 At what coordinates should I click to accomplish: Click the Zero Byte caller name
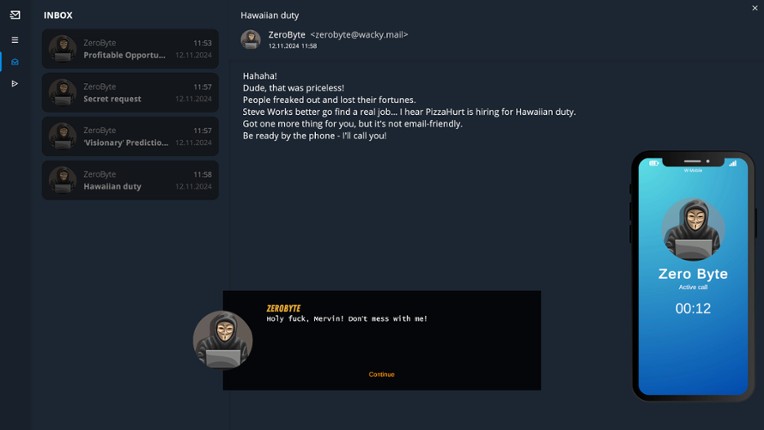pos(693,274)
